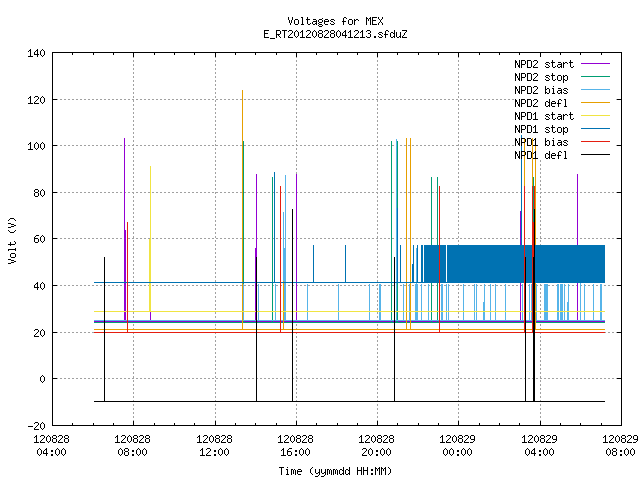The height and width of the screenshot is (480, 640).
Task: Click the purple NPD2 start legend line
Action: 595,64
